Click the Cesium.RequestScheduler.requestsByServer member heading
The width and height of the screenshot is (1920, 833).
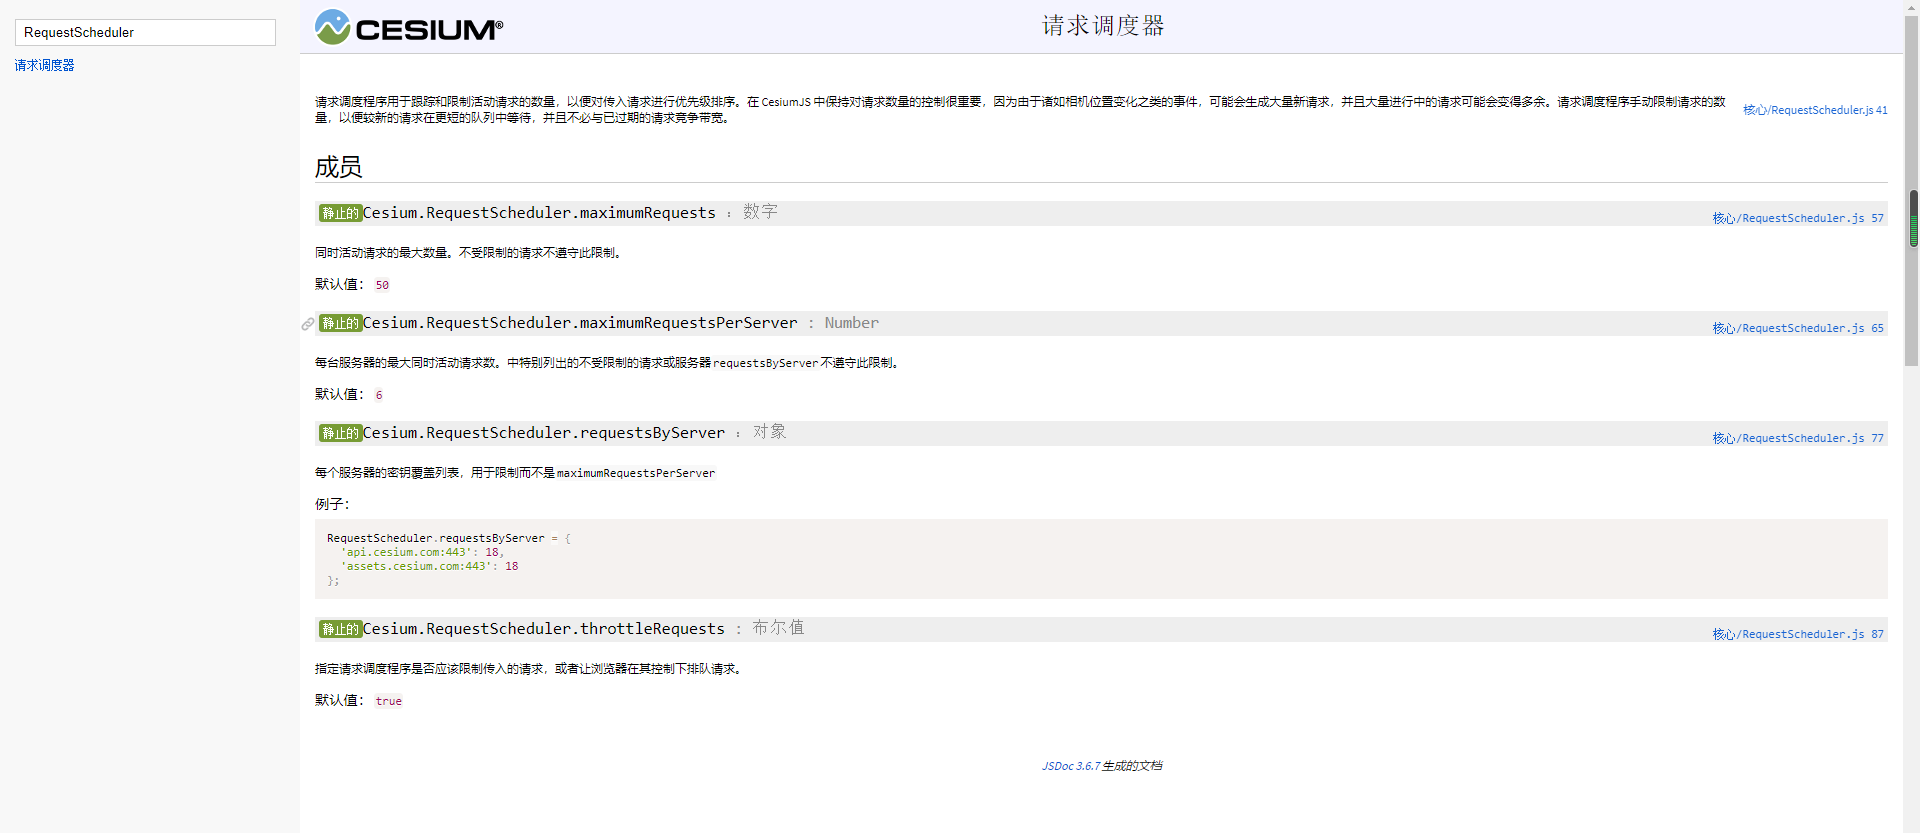pyautogui.click(x=543, y=433)
